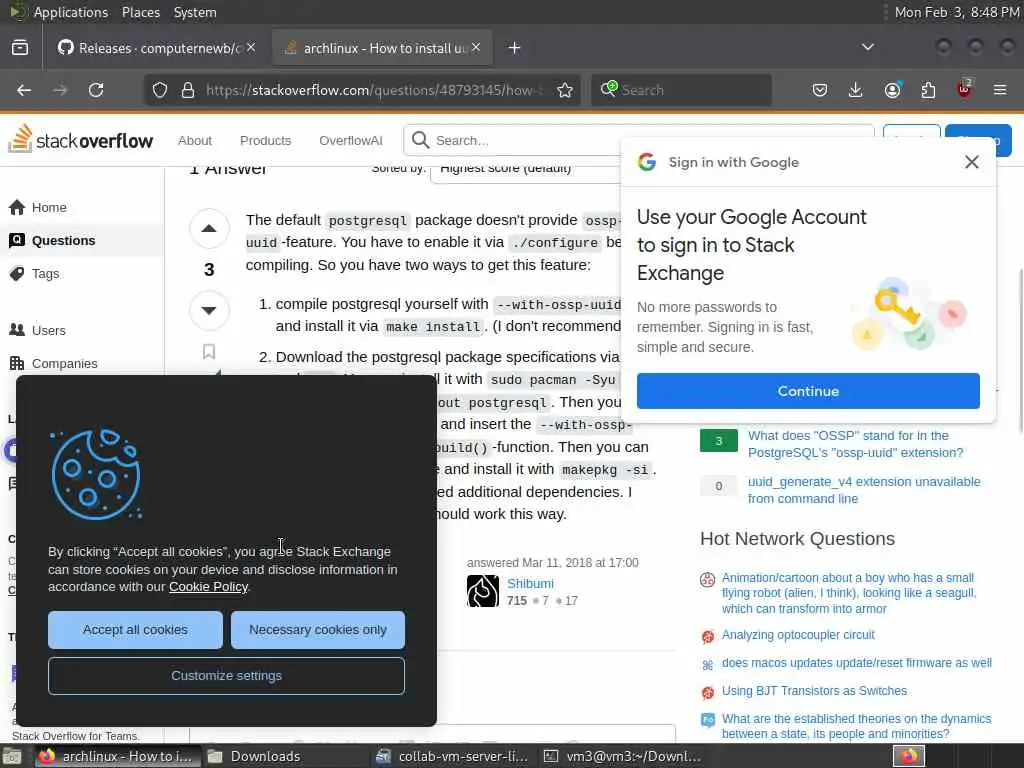The image size is (1024, 768).
Task: Open a new tab with plus button
Action: [x=514, y=48]
